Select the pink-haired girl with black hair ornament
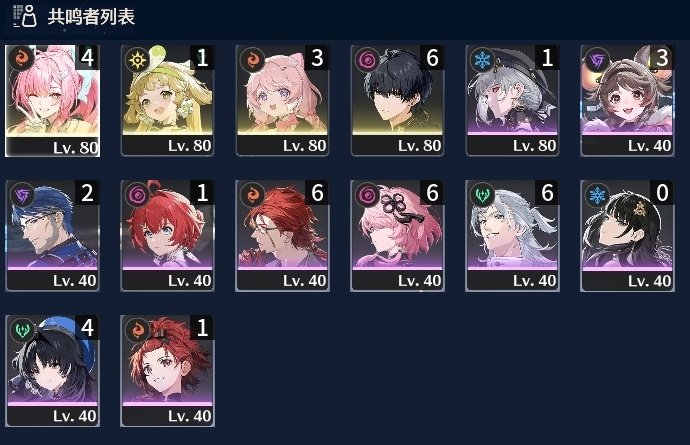690x445 pixels. [397, 235]
